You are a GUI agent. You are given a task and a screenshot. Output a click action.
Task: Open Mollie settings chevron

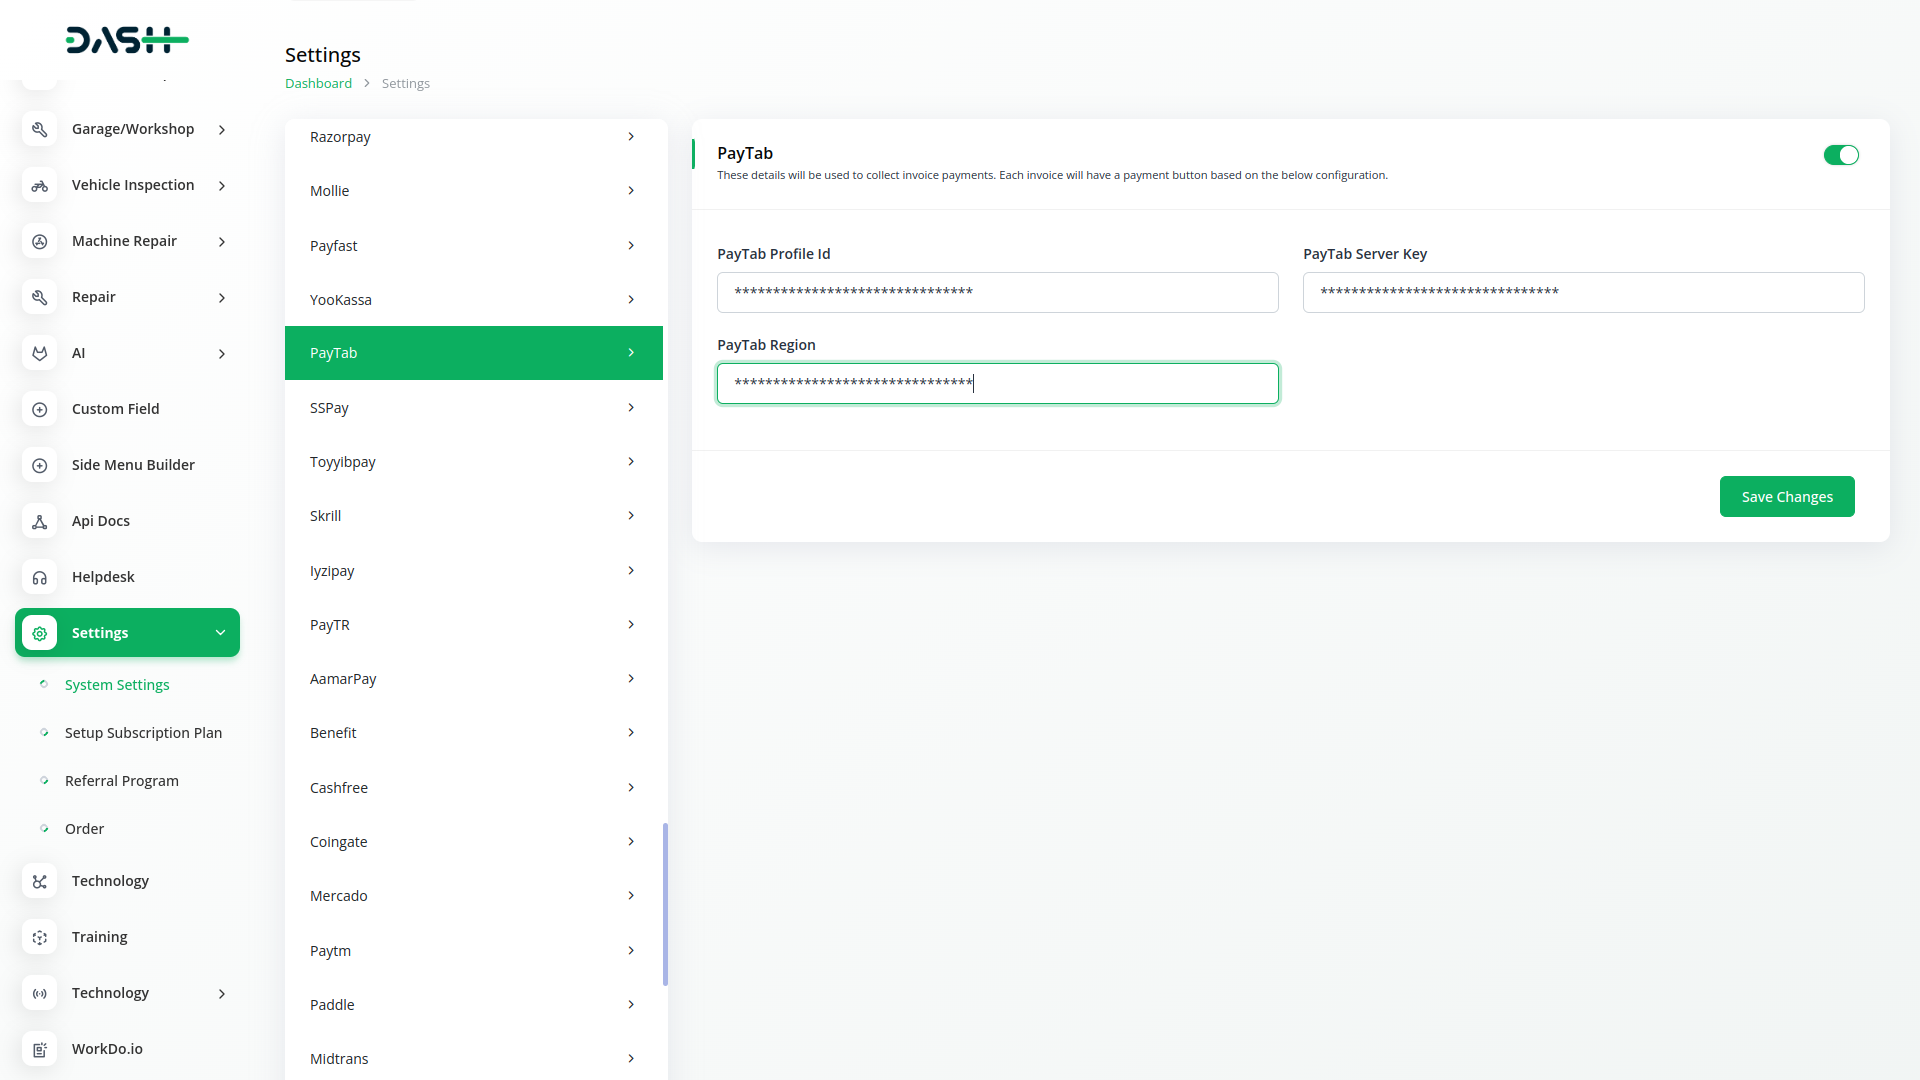[631, 191]
